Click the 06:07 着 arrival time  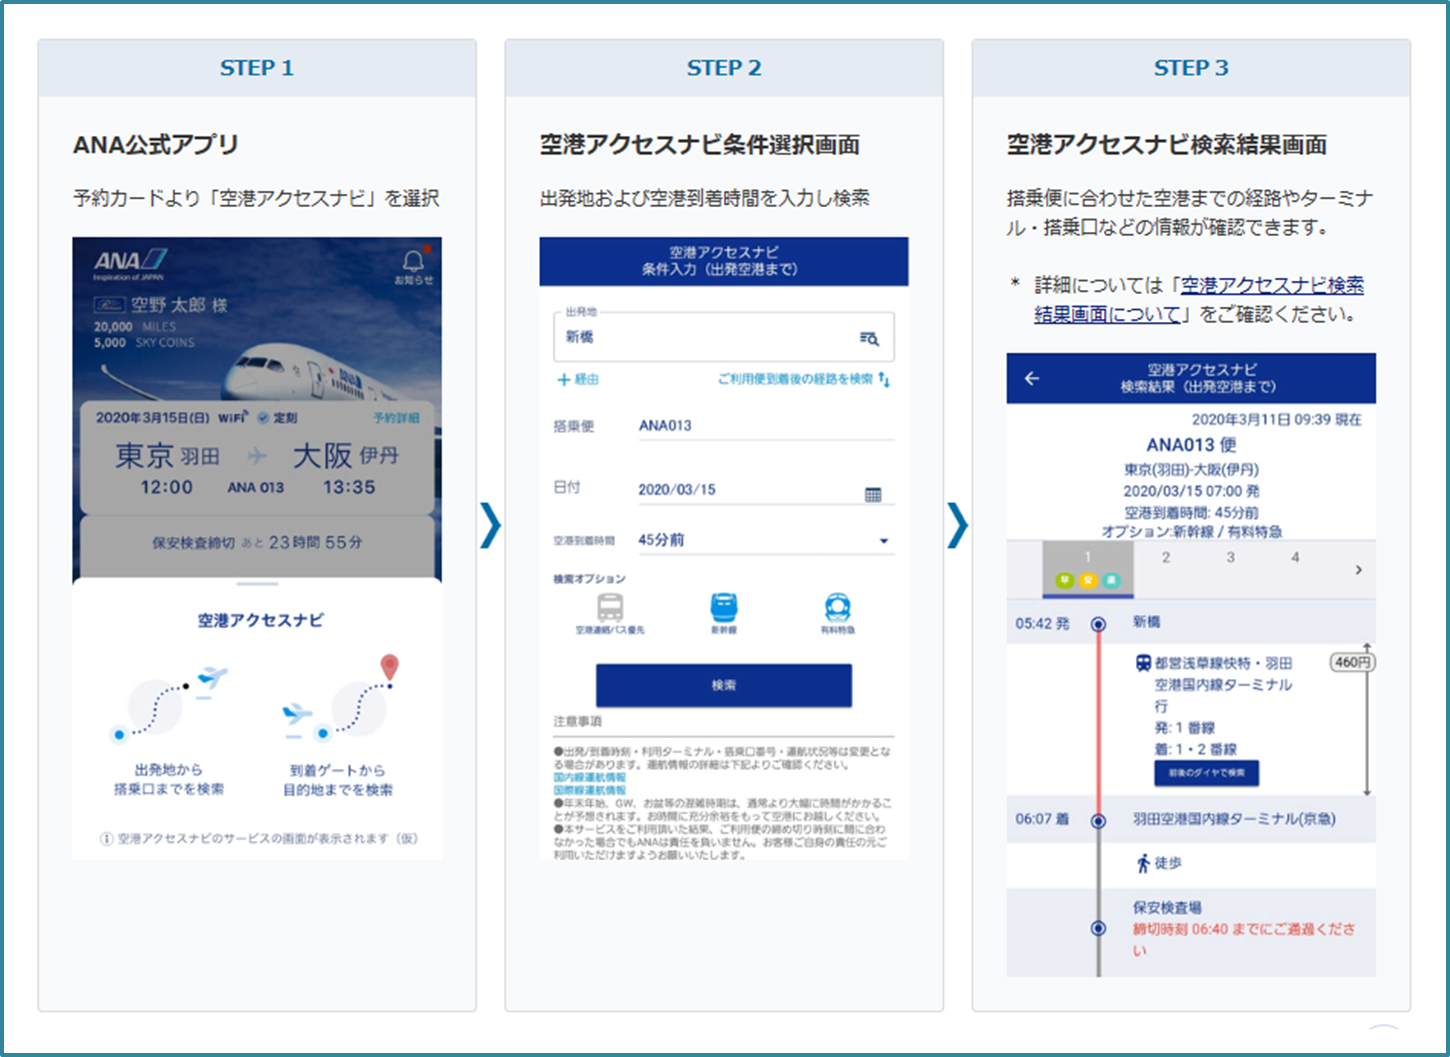1042,819
